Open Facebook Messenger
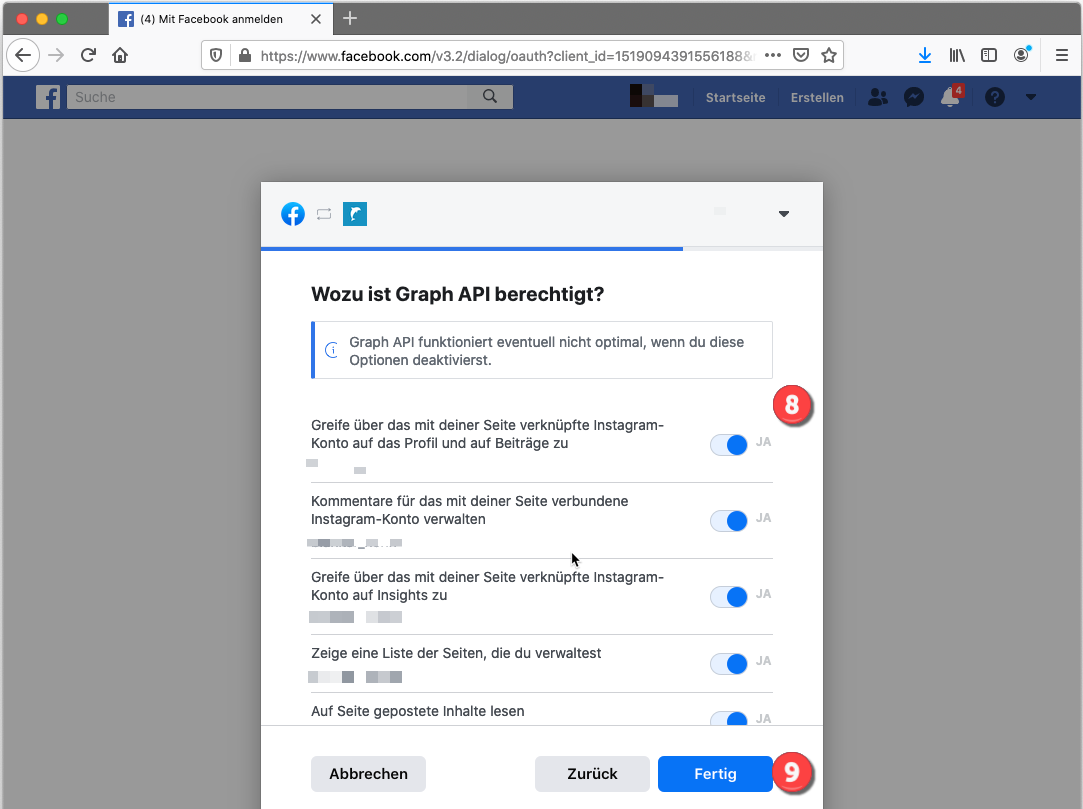 click(914, 97)
